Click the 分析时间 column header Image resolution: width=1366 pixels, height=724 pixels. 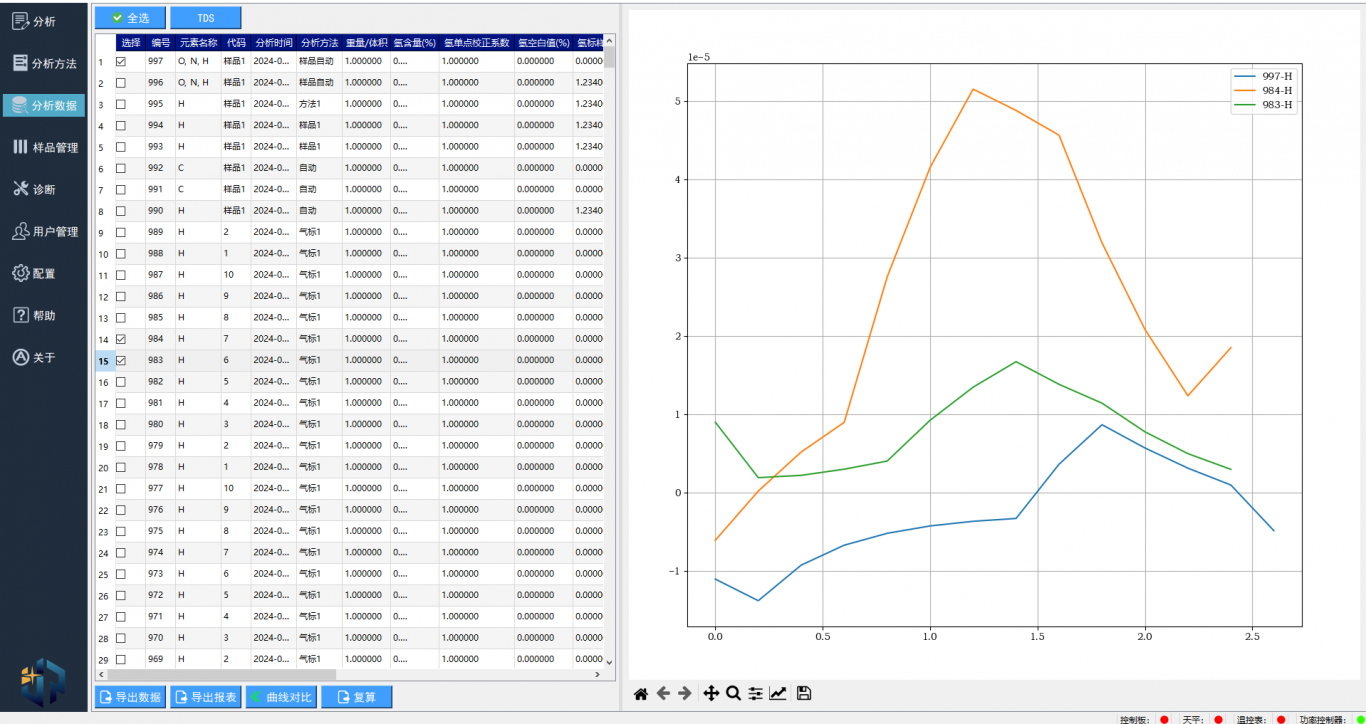point(273,43)
